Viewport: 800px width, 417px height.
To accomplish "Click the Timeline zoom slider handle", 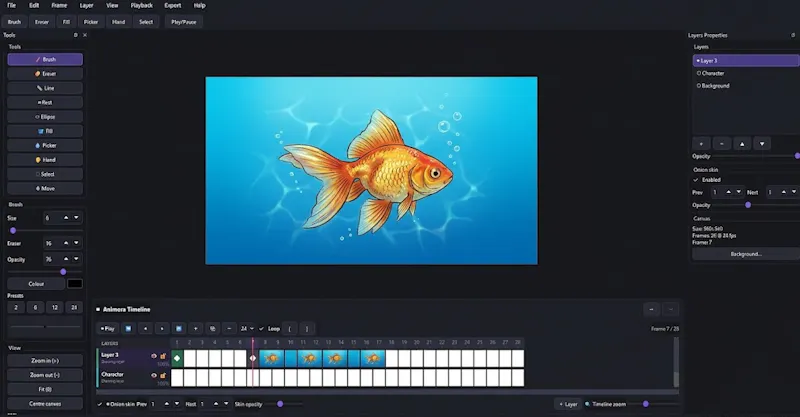I will tap(645, 404).
